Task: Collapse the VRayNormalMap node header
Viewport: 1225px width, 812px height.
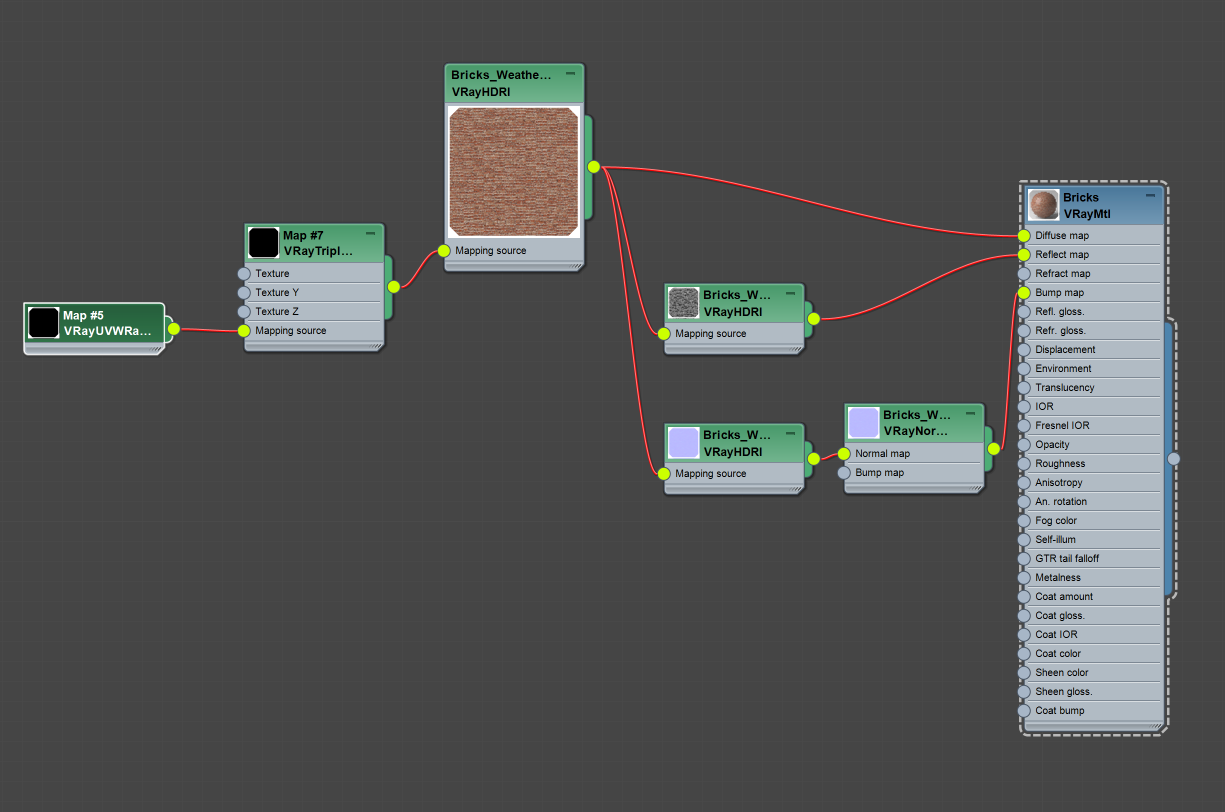Action: (970, 411)
